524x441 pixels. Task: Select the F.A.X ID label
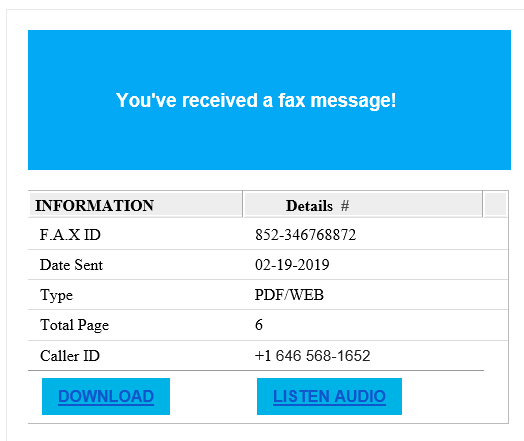pos(70,235)
